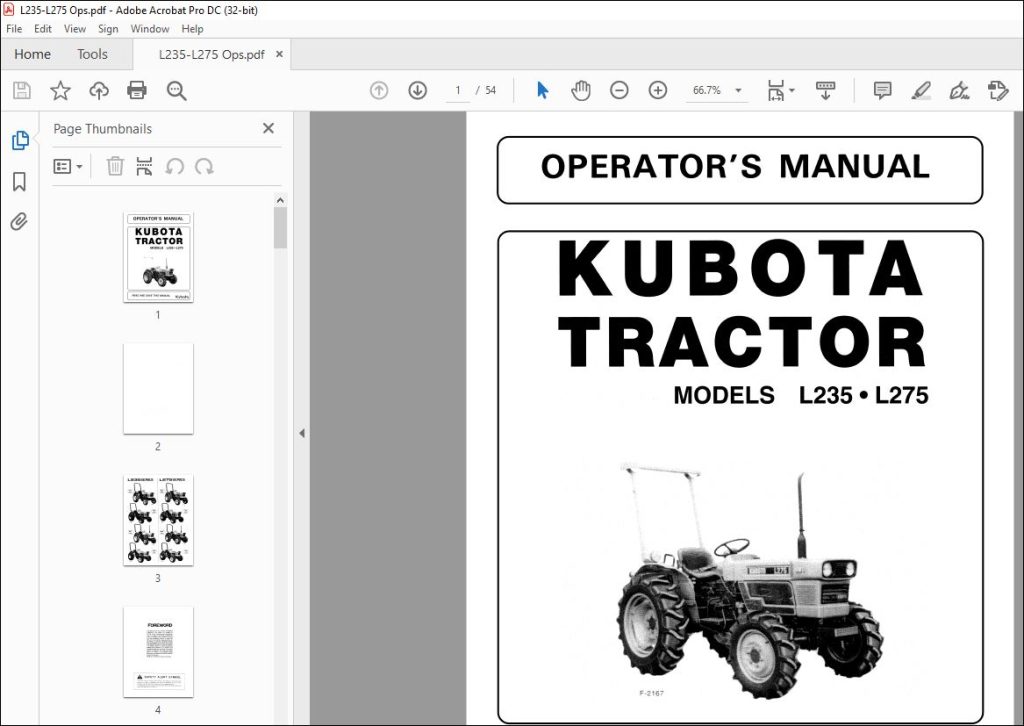Delete selected page via trash icon
Viewport: 1024px width, 726px height.
[x=115, y=166]
